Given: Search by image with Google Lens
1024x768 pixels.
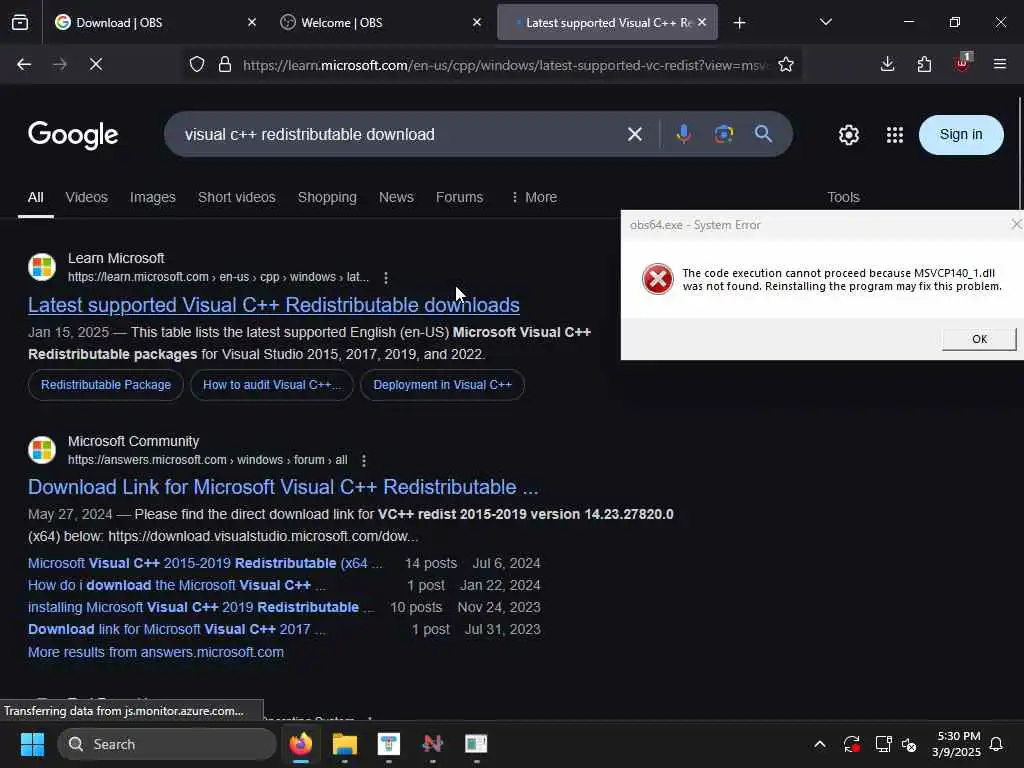Looking at the screenshot, I should 724,135.
